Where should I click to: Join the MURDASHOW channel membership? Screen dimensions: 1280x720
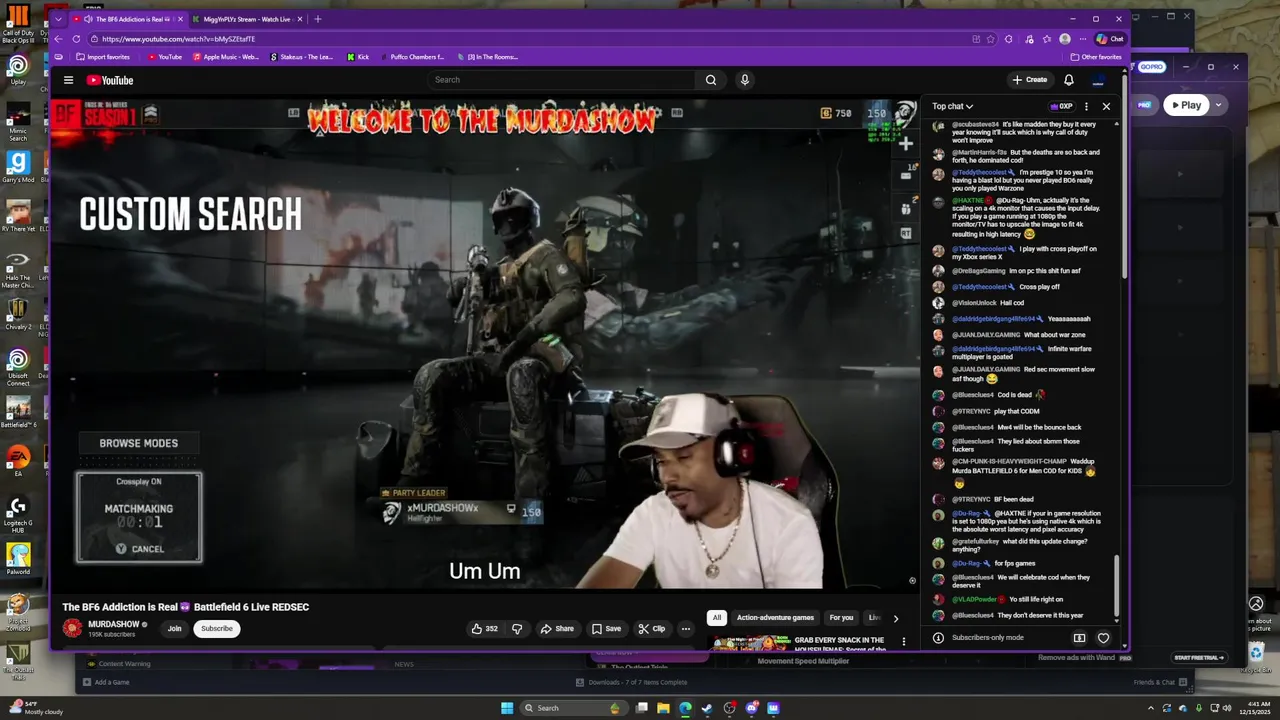click(x=174, y=629)
